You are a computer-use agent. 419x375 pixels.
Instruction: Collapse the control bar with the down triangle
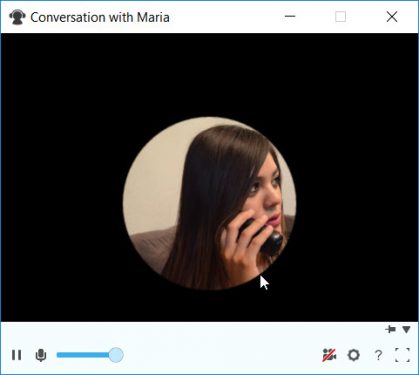pos(406,330)
